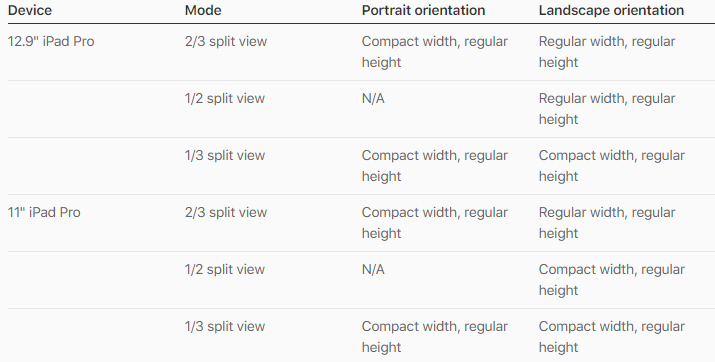
Task: Click portrait cell of 12.9" 1/3 split view
Action: click(435, 166)
